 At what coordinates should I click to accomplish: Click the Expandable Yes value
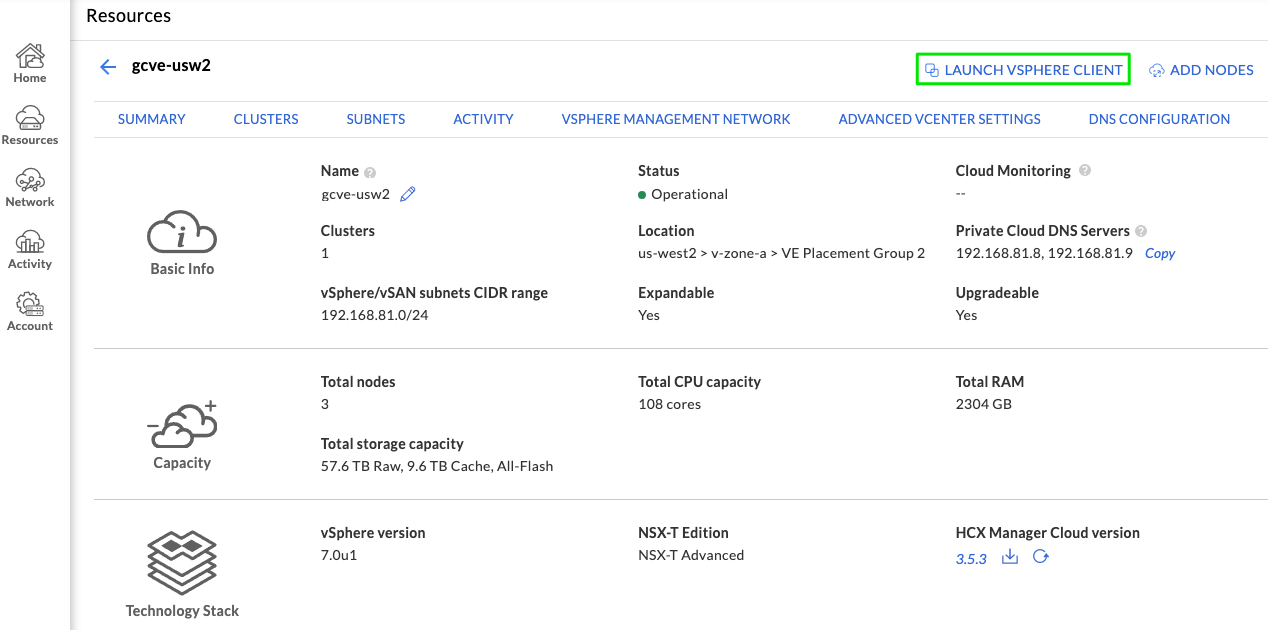pyautogui.click(x=649, y=315)
